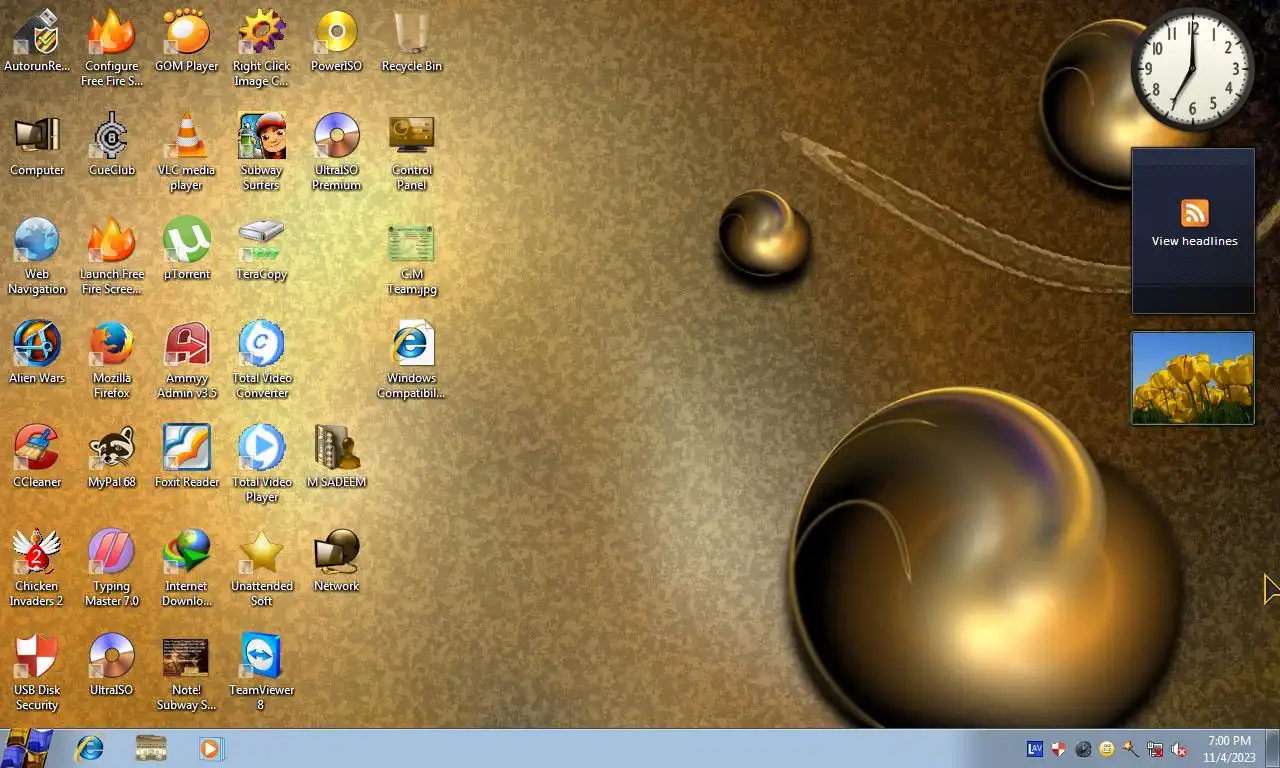Launch µTorrent from desktop
Viewport: 1280px width, 768px height.
coord(187,249)
